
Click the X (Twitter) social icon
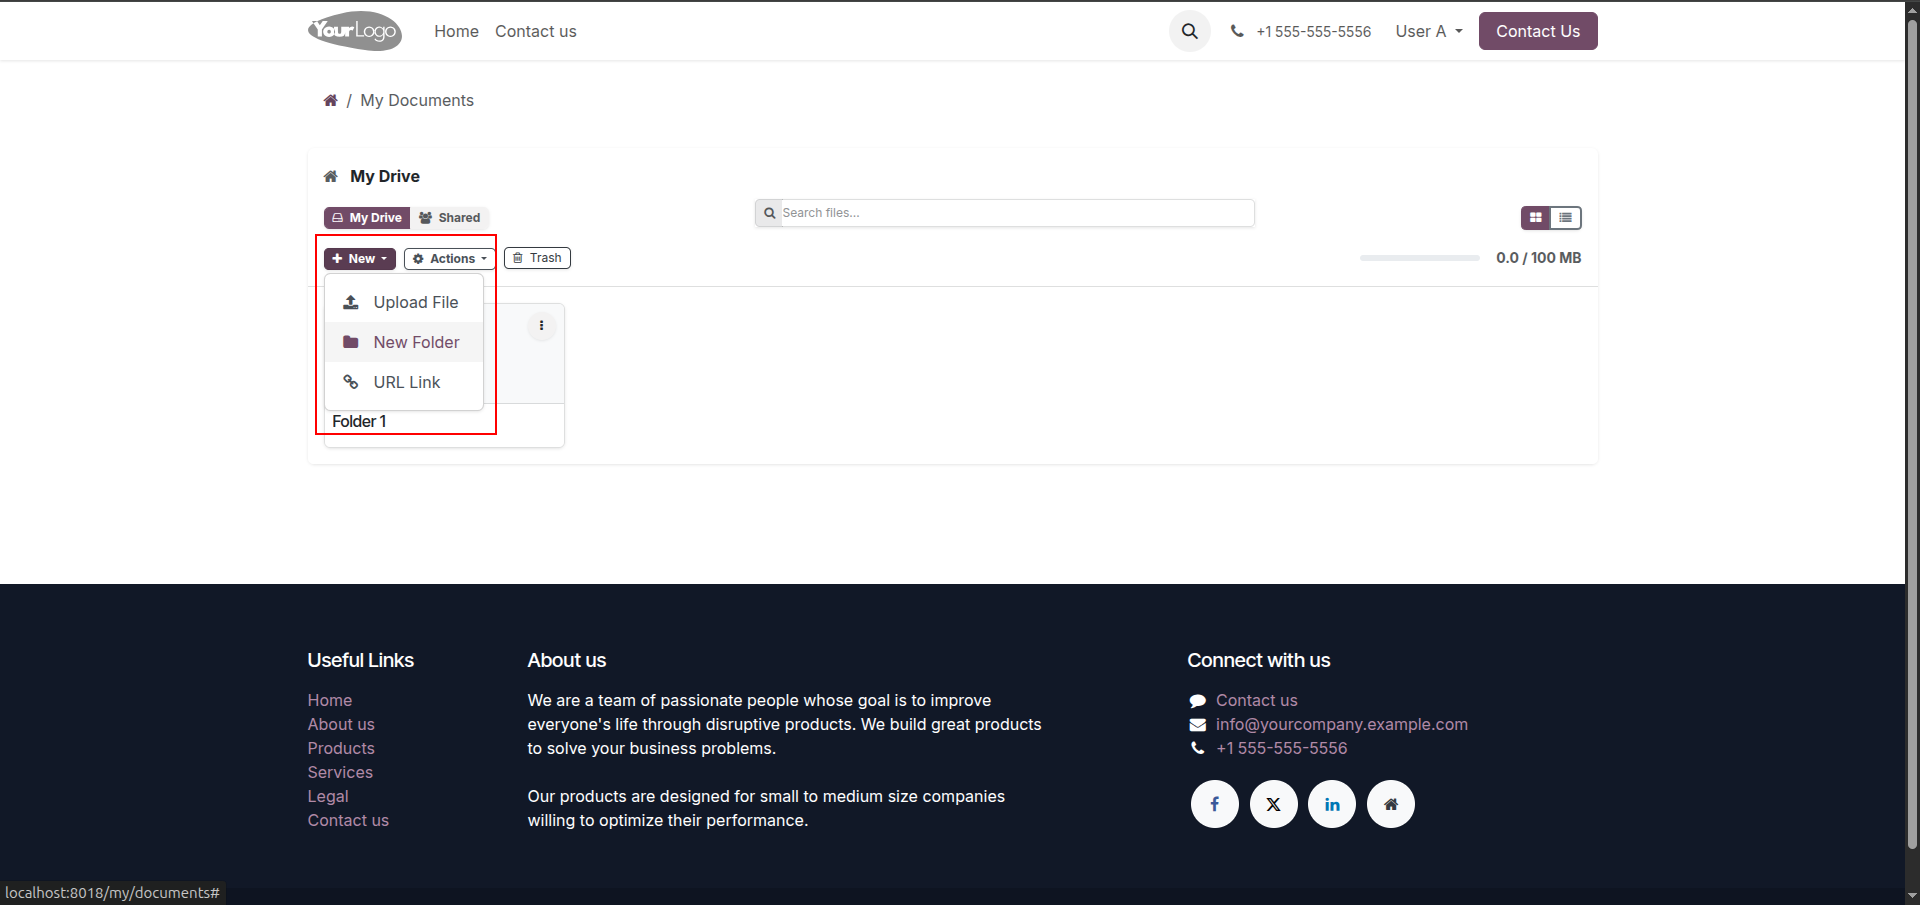(x=1273, y=804)
